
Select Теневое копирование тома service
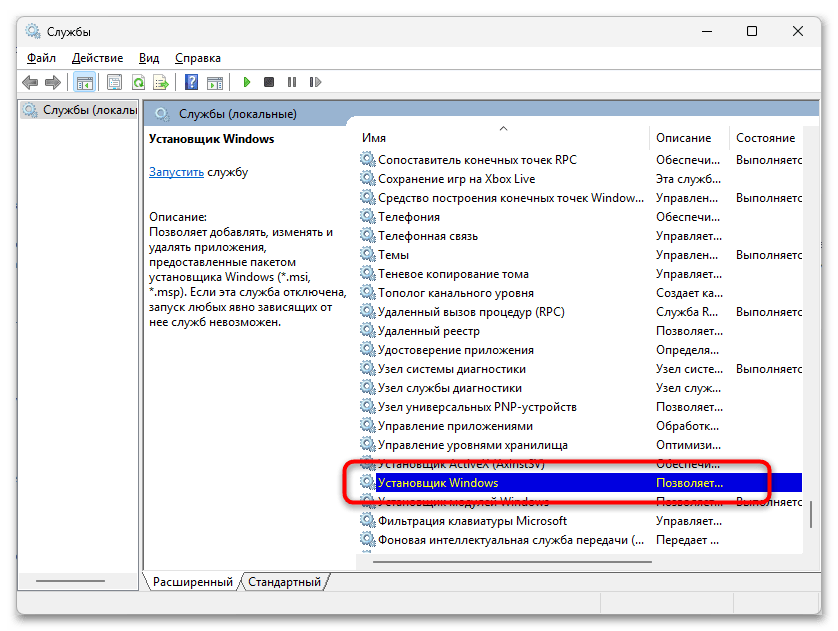[x=453, y=274]
